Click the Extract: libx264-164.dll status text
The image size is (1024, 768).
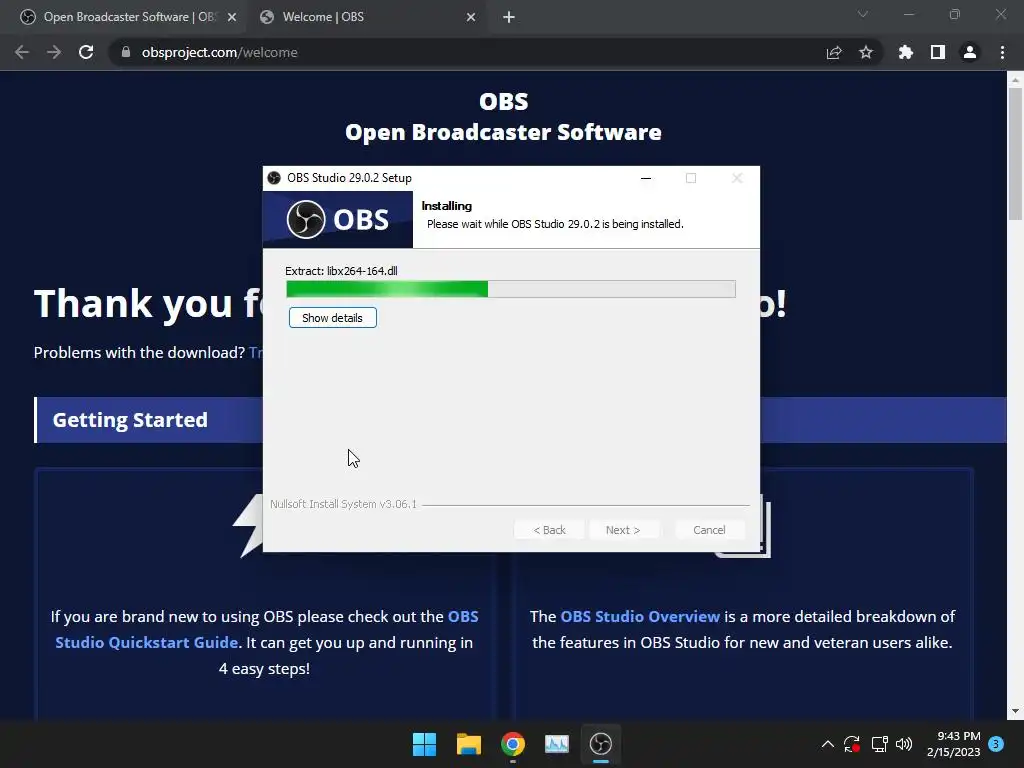(x=341, y=271)
